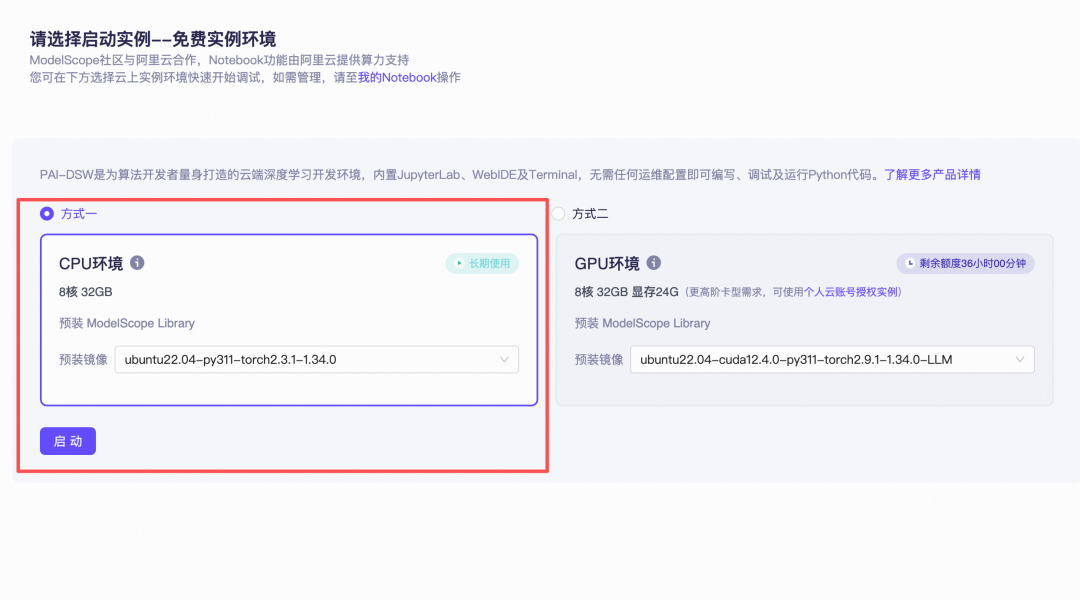The image size is (1080, 600).
Task: Click the 长期使用 tag on CPU card
Action: coord(482,262)
